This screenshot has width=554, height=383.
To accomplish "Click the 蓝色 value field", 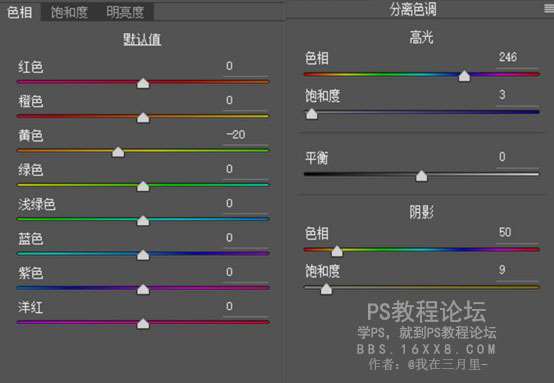I will point(246,238).
